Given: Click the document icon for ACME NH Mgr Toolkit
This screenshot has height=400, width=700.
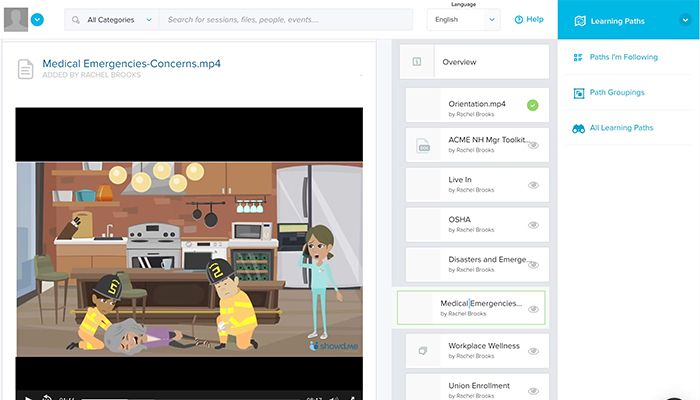Looking at the screenshot, I should [x=423, y=145].
